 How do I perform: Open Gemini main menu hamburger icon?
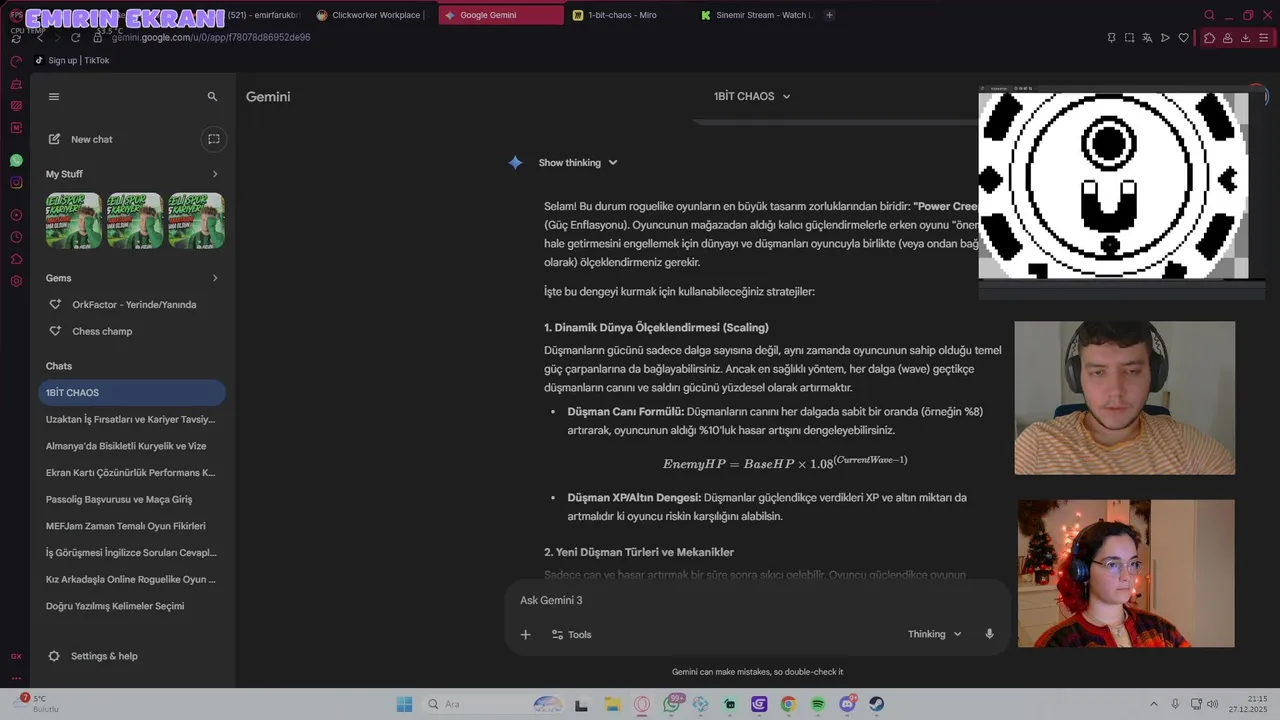[54, 97]
